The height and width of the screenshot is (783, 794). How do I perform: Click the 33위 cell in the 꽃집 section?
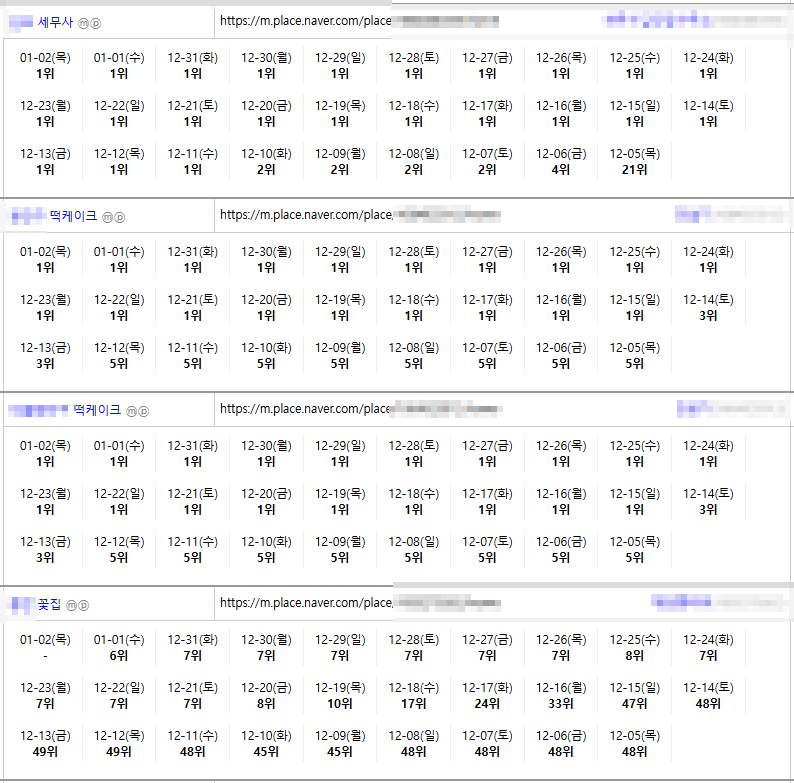point(561,704)
